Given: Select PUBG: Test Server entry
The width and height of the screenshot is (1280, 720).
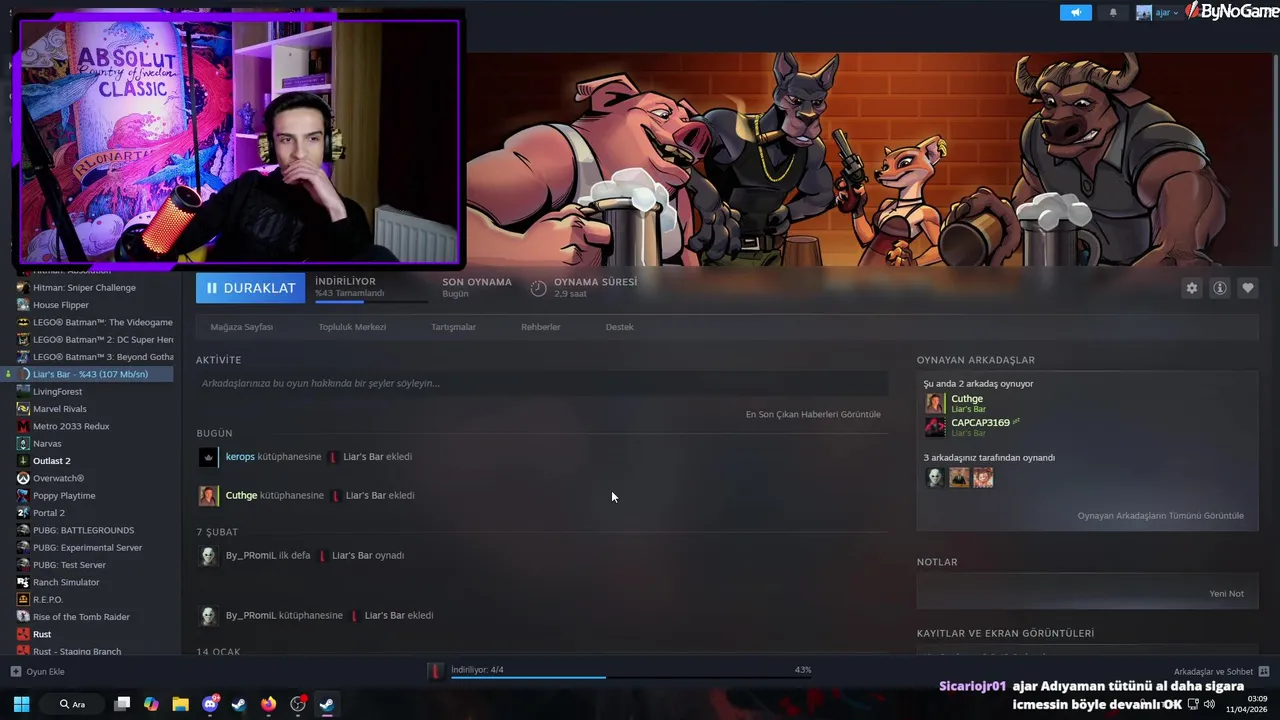Looking at the screenshot, I should [69, 565].
